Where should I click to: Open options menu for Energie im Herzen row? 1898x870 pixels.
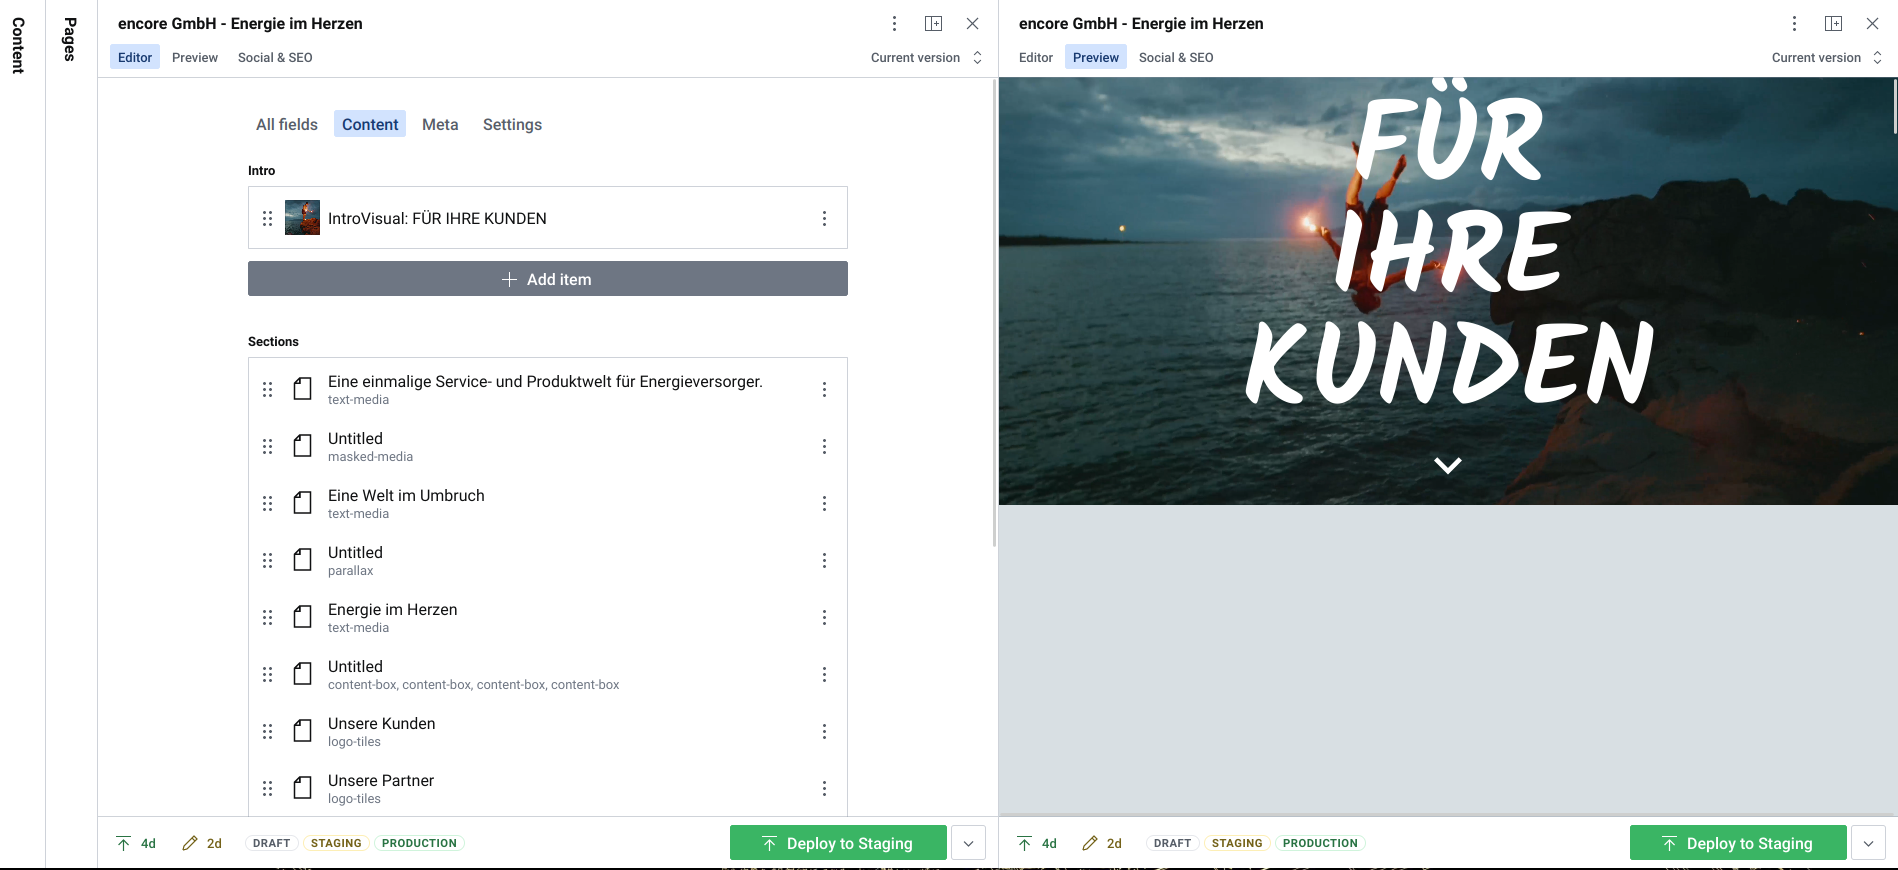pos(824,617)
